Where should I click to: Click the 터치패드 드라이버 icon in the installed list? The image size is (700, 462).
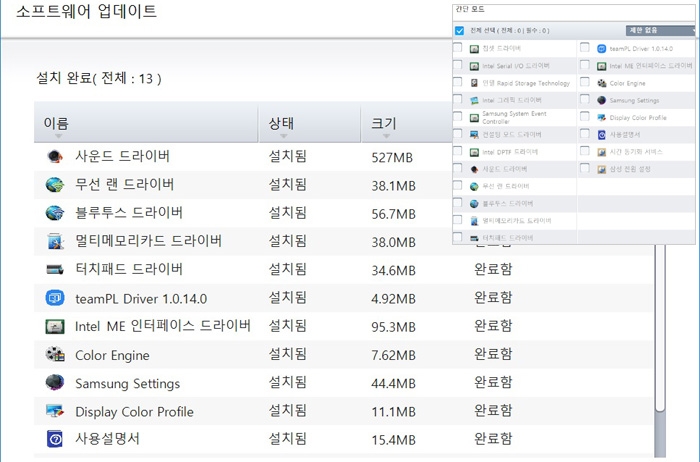click(x=55, y=270)
